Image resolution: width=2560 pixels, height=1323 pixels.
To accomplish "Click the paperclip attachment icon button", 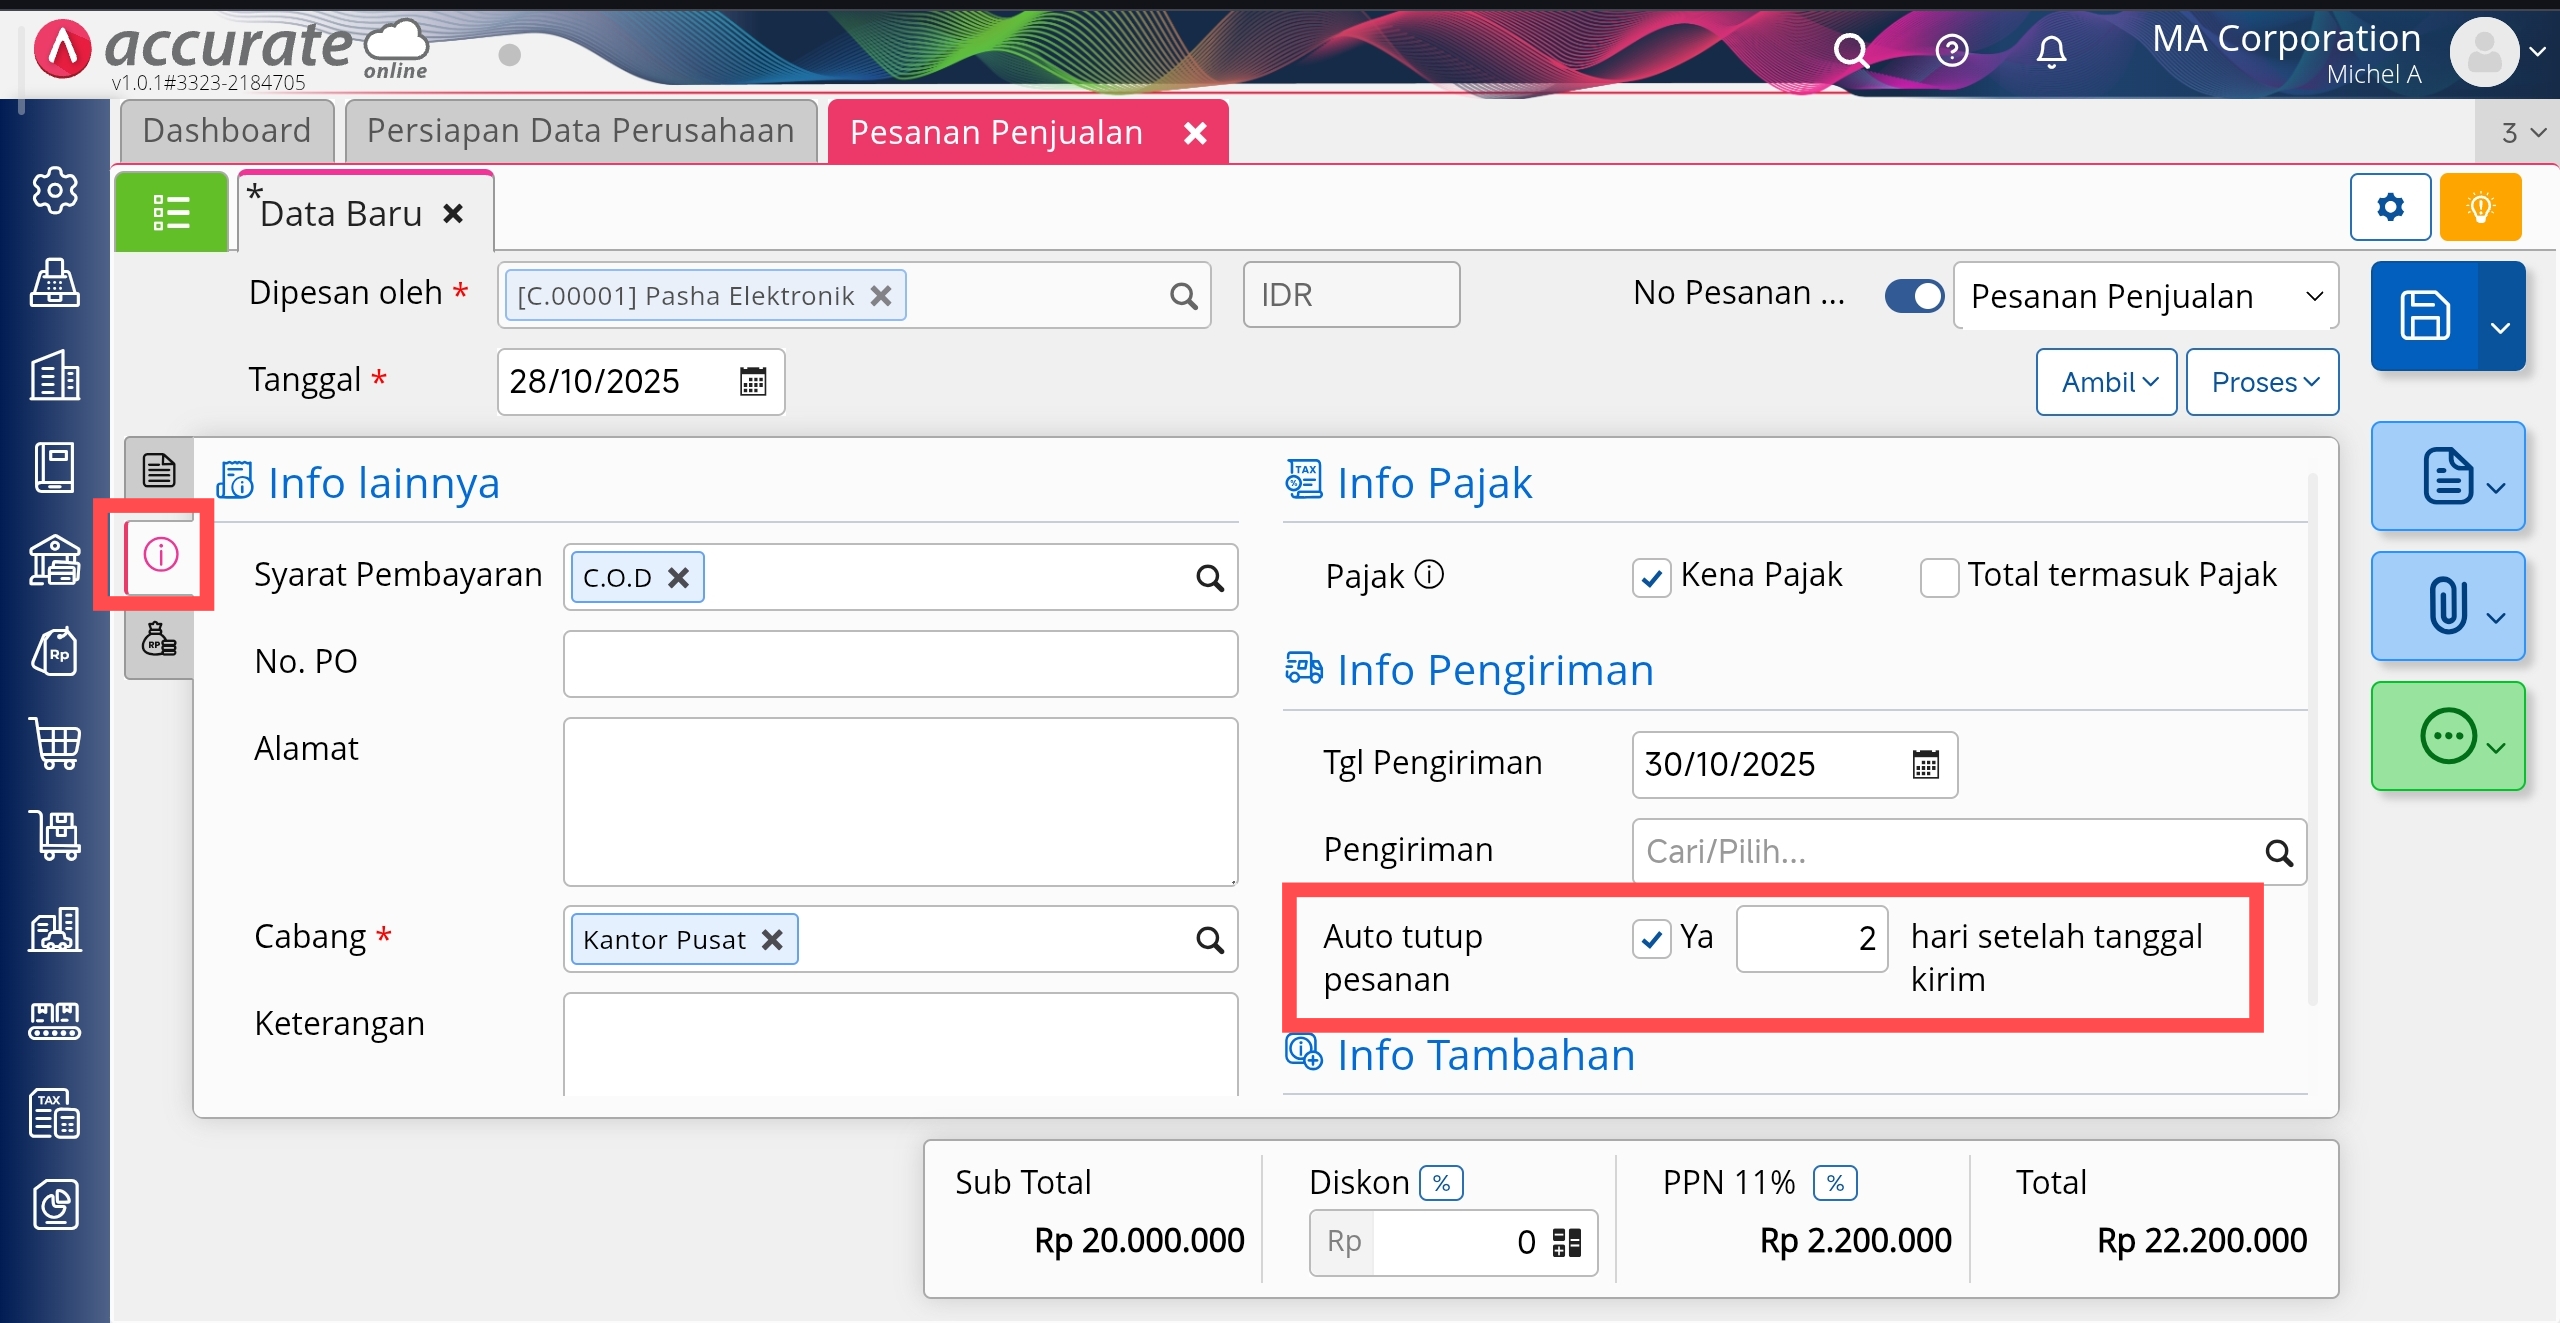I will coord(2447,606).
